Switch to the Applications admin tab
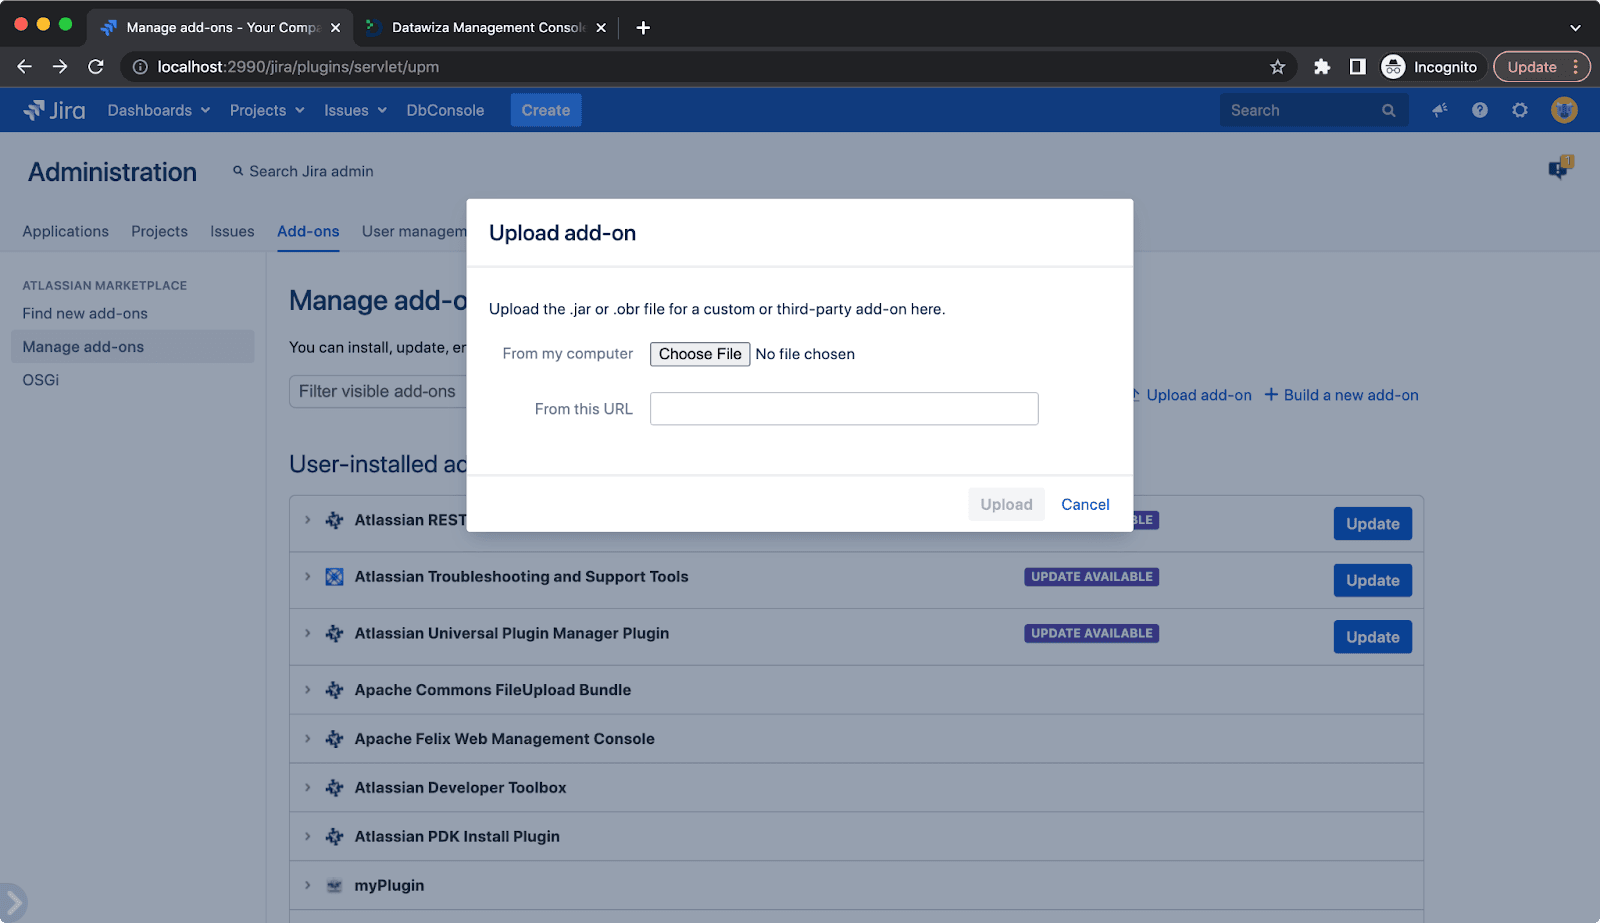The width and height of the screenshot is (1600, 923). pos(65,231)
